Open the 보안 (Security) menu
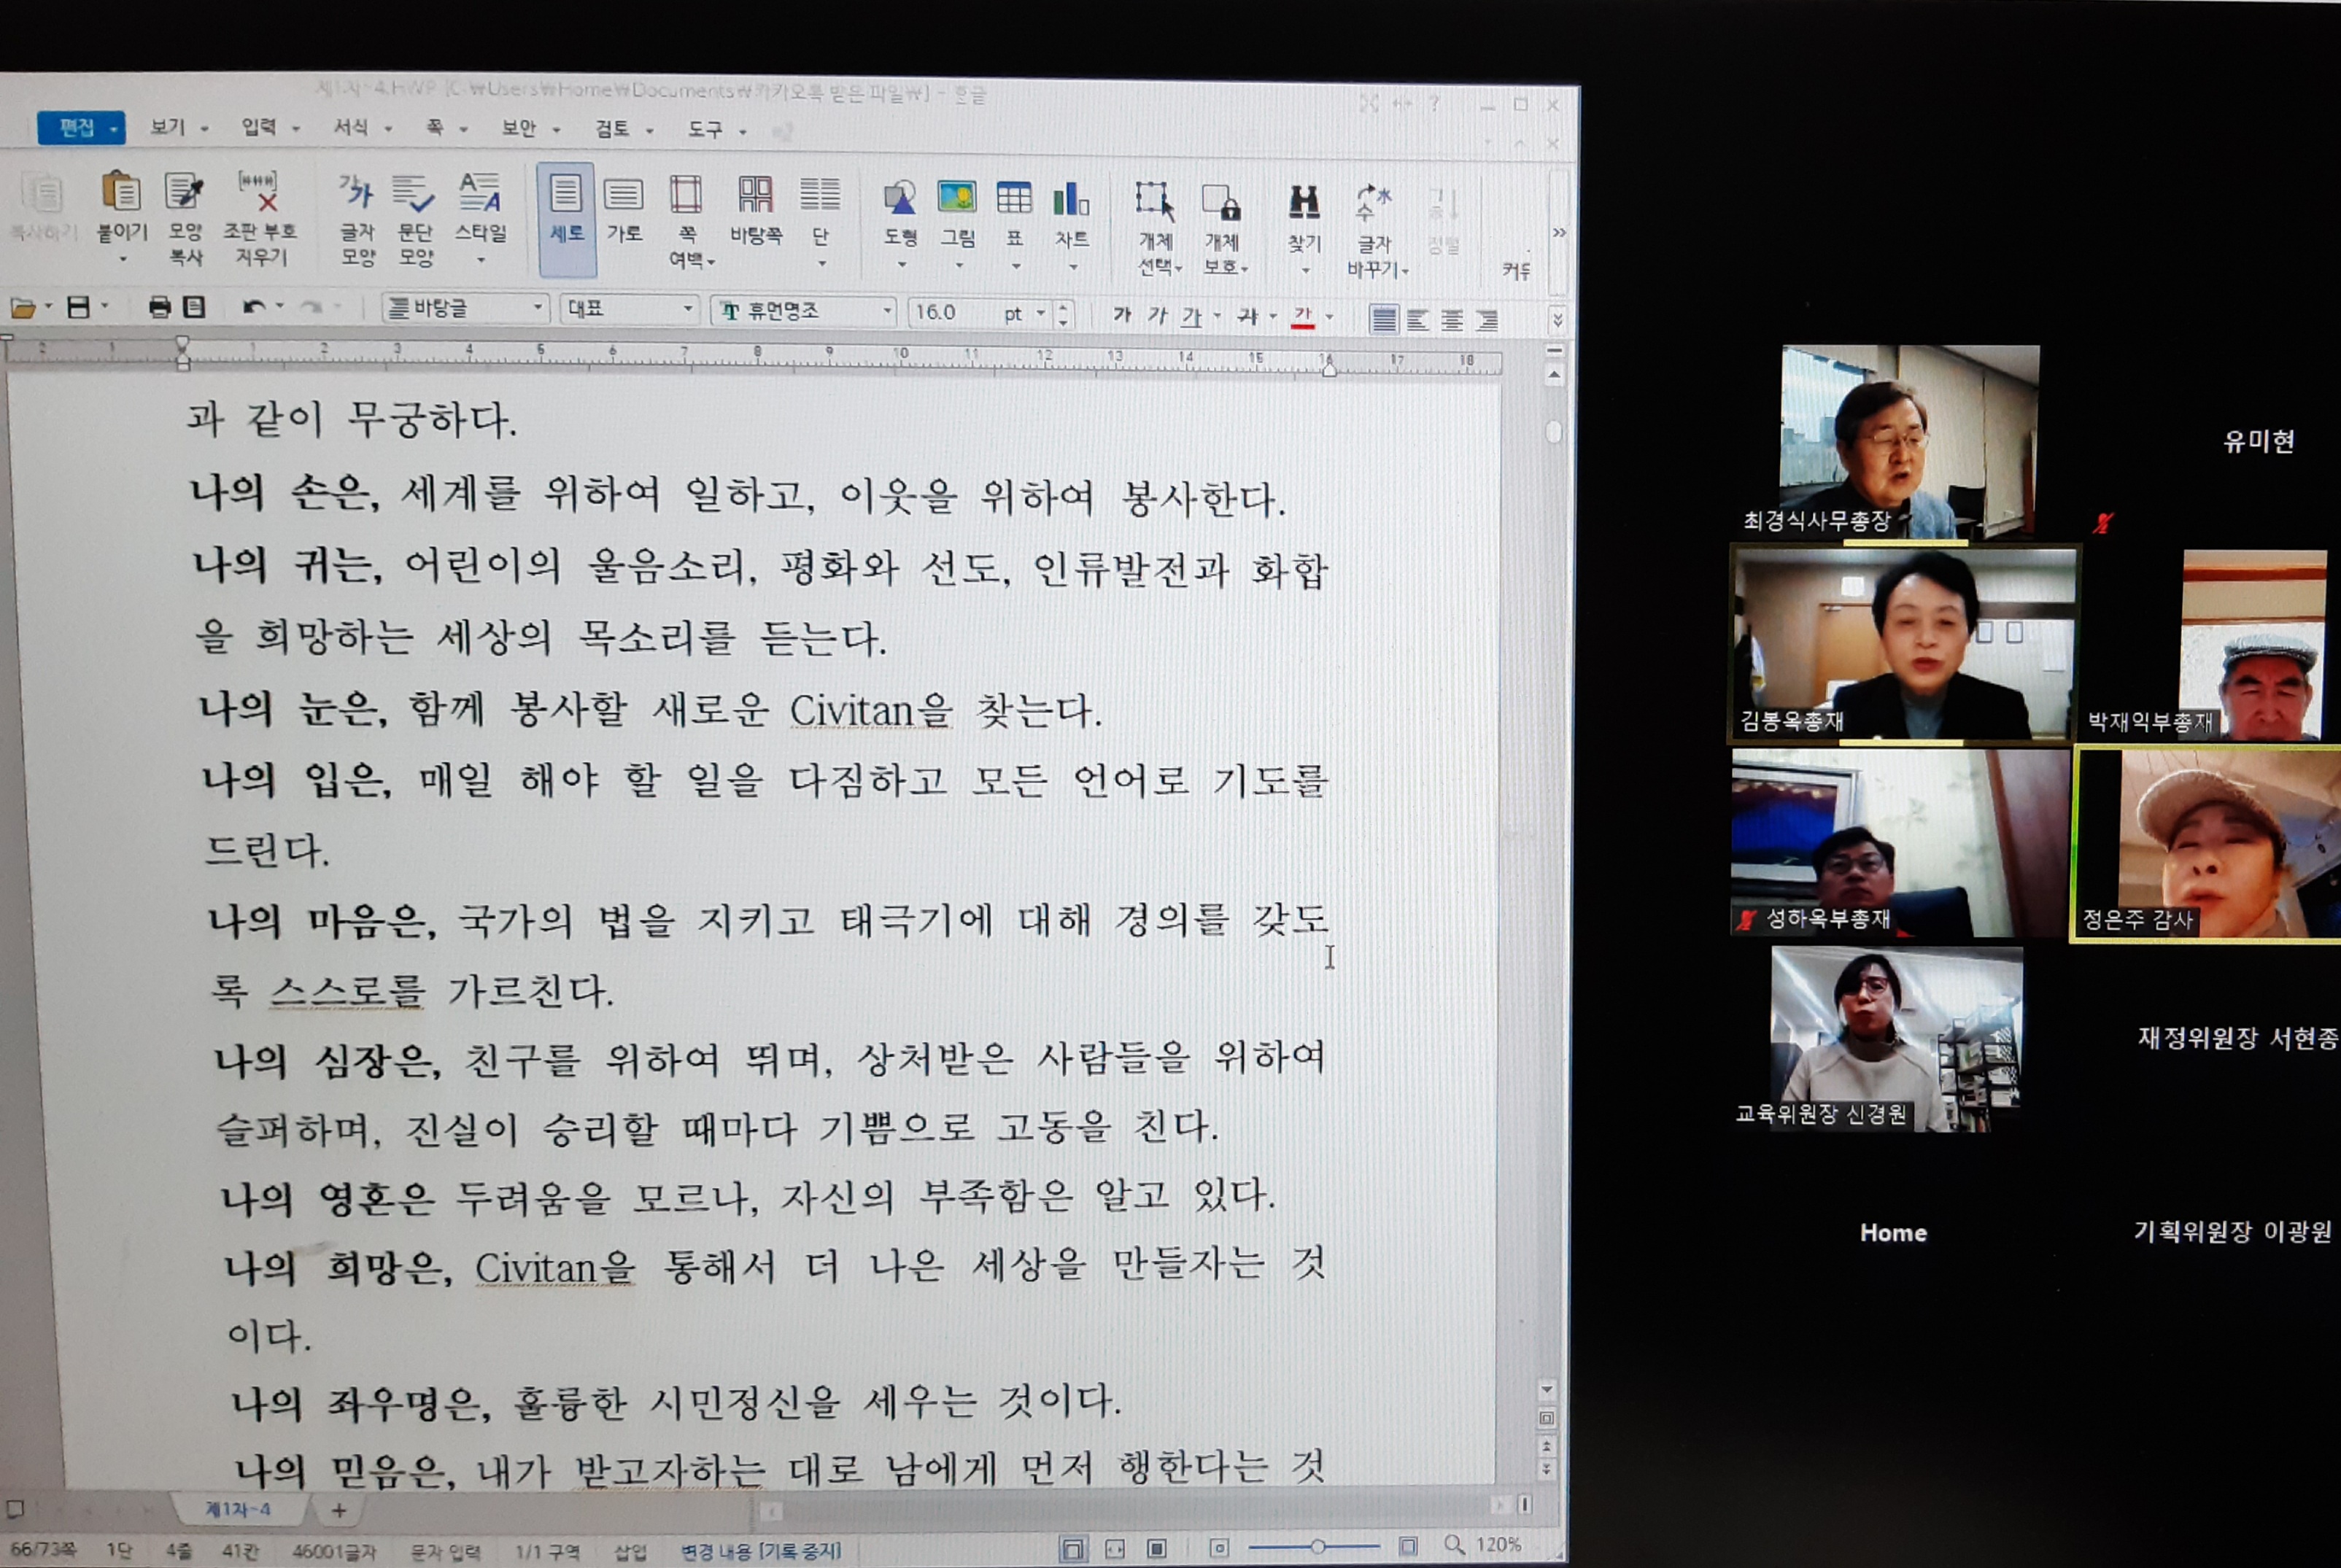Viewport: 2341px width, 1568px height. point(530,128)
